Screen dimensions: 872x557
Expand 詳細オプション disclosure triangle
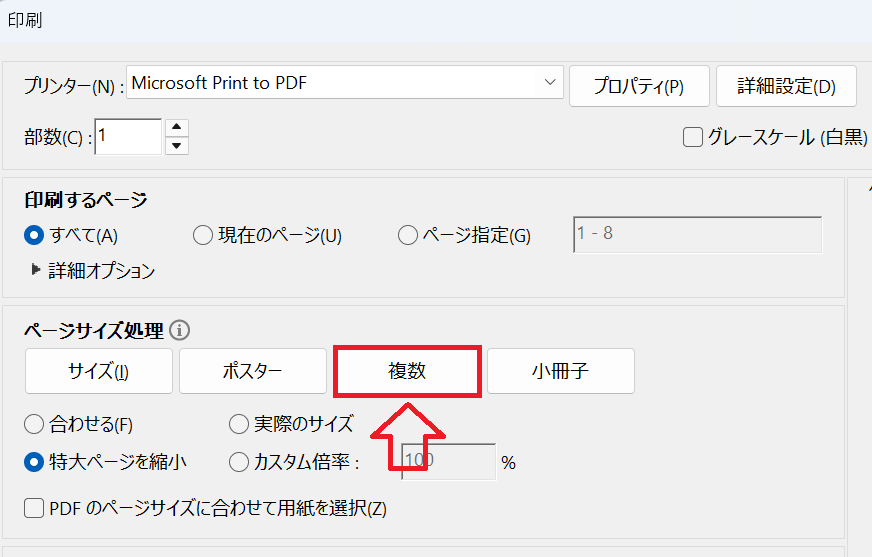pyautogui.click(x=36, y=270)
